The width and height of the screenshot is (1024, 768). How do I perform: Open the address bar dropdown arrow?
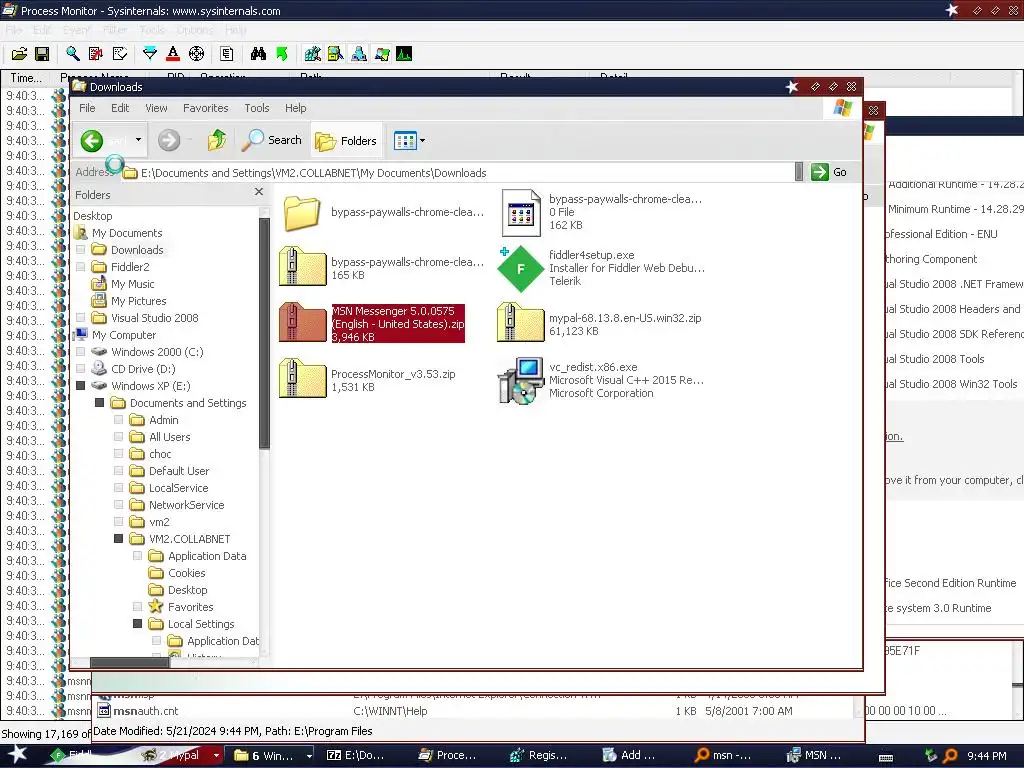tap(799, 172)
